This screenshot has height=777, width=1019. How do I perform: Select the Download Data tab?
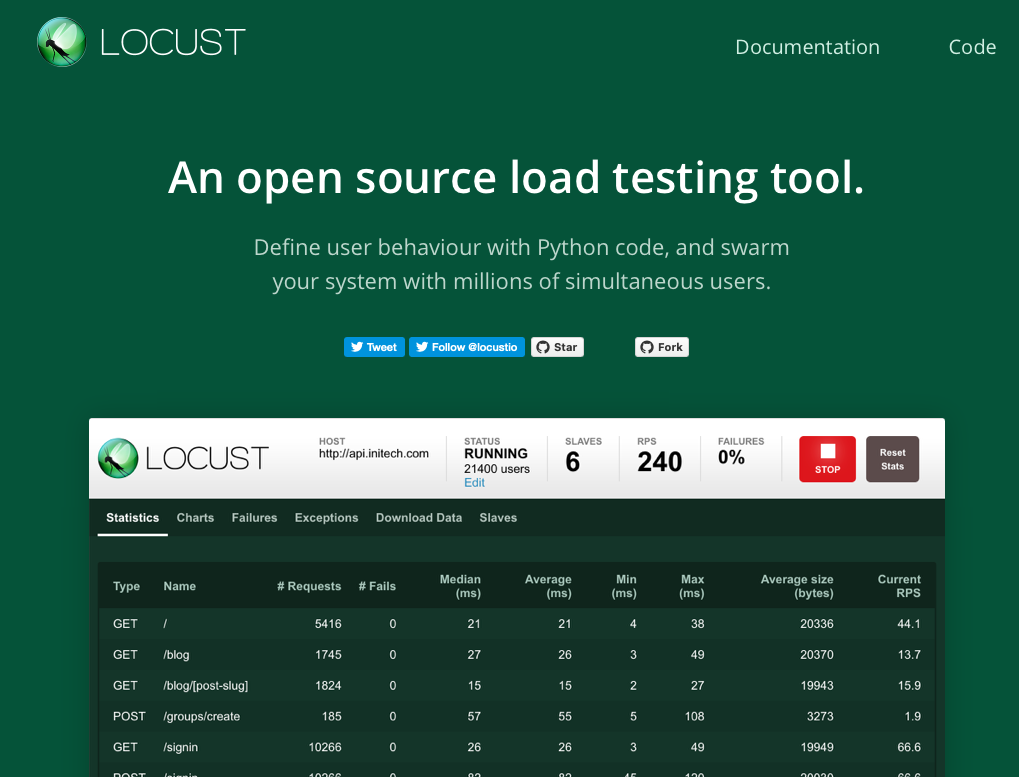tap(419, 518)
